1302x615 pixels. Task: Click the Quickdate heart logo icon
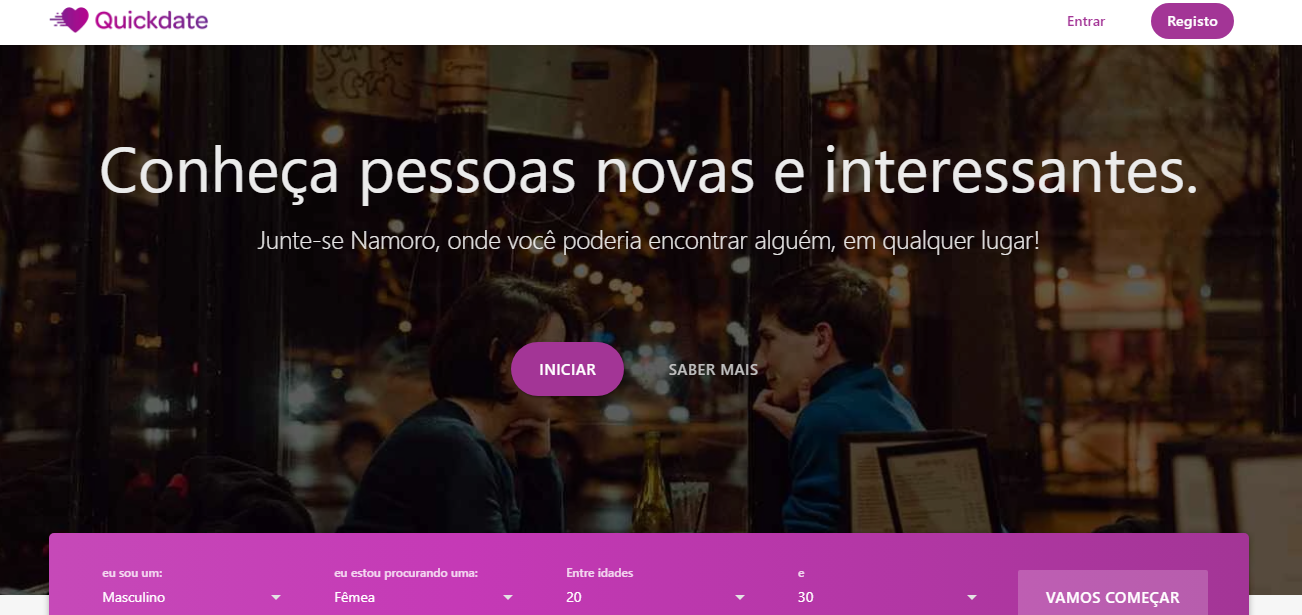70,20
